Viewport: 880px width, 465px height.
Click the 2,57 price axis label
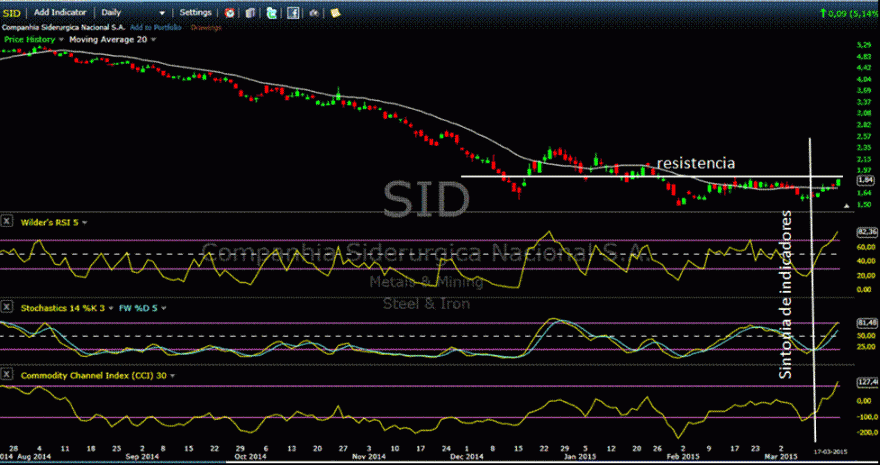[x=863, y=136]
